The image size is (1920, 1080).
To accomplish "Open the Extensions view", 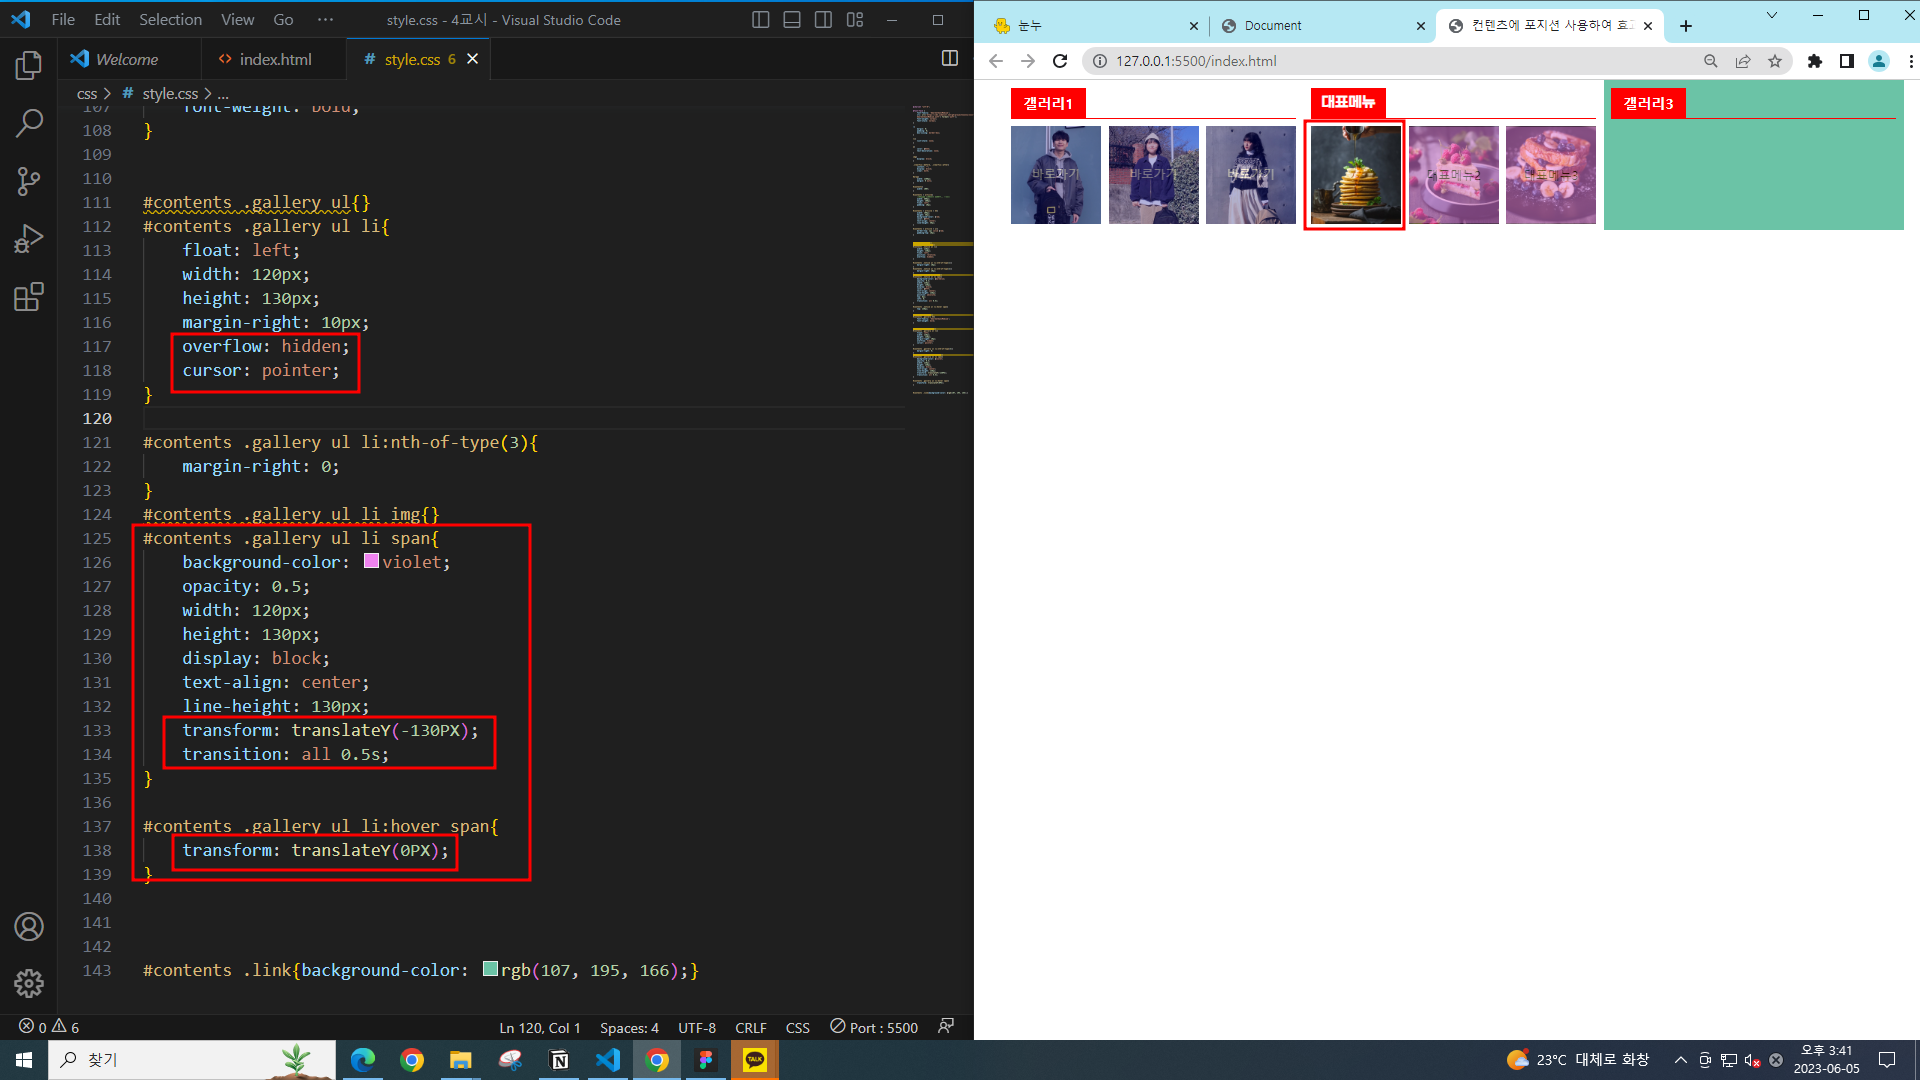I will (x=29, y=297).
